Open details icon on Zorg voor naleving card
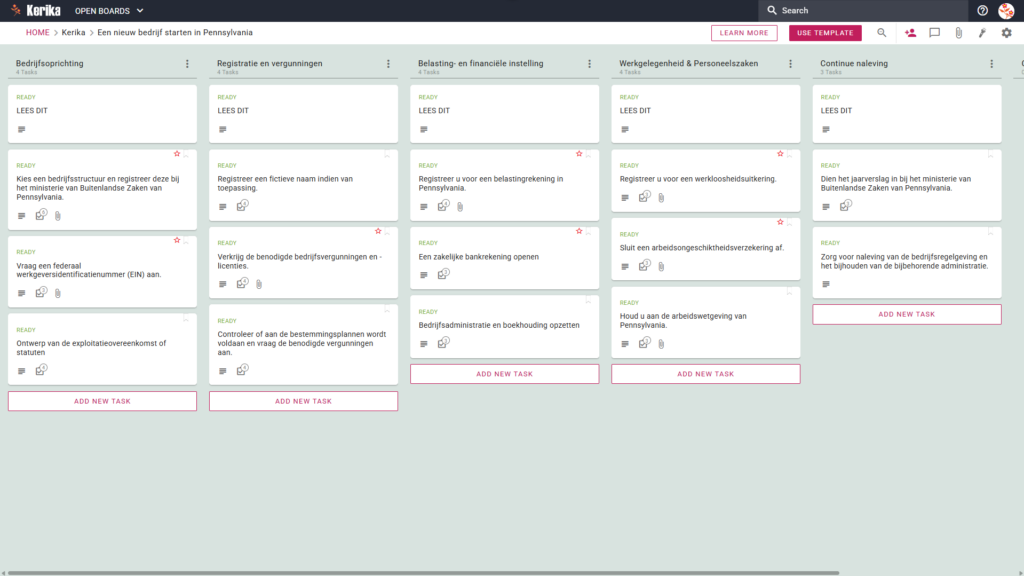Viewport: 1024px width, 576px height. click(x=826, y=284)
